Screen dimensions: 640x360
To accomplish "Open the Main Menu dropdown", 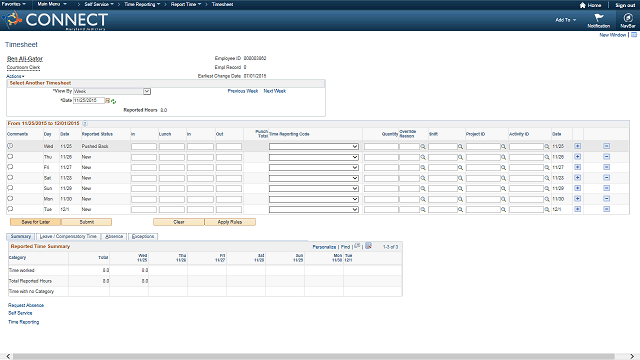I will 52,4.
